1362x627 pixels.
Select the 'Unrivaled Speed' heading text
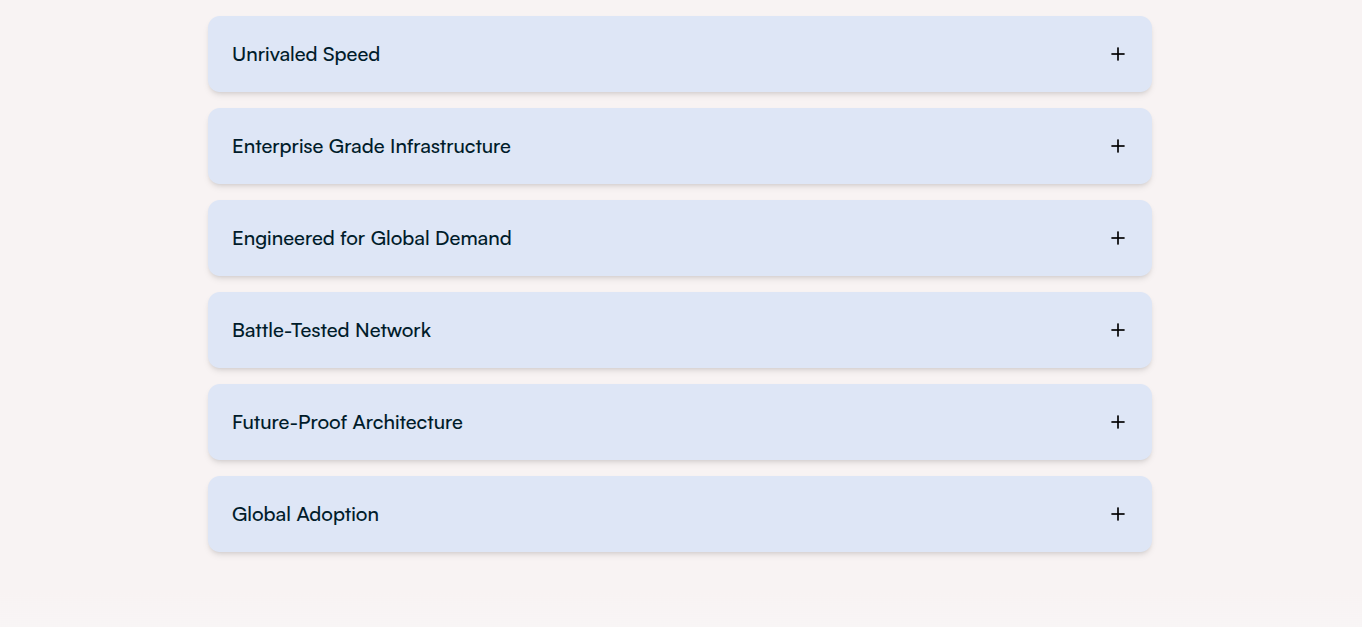point(306,54)
